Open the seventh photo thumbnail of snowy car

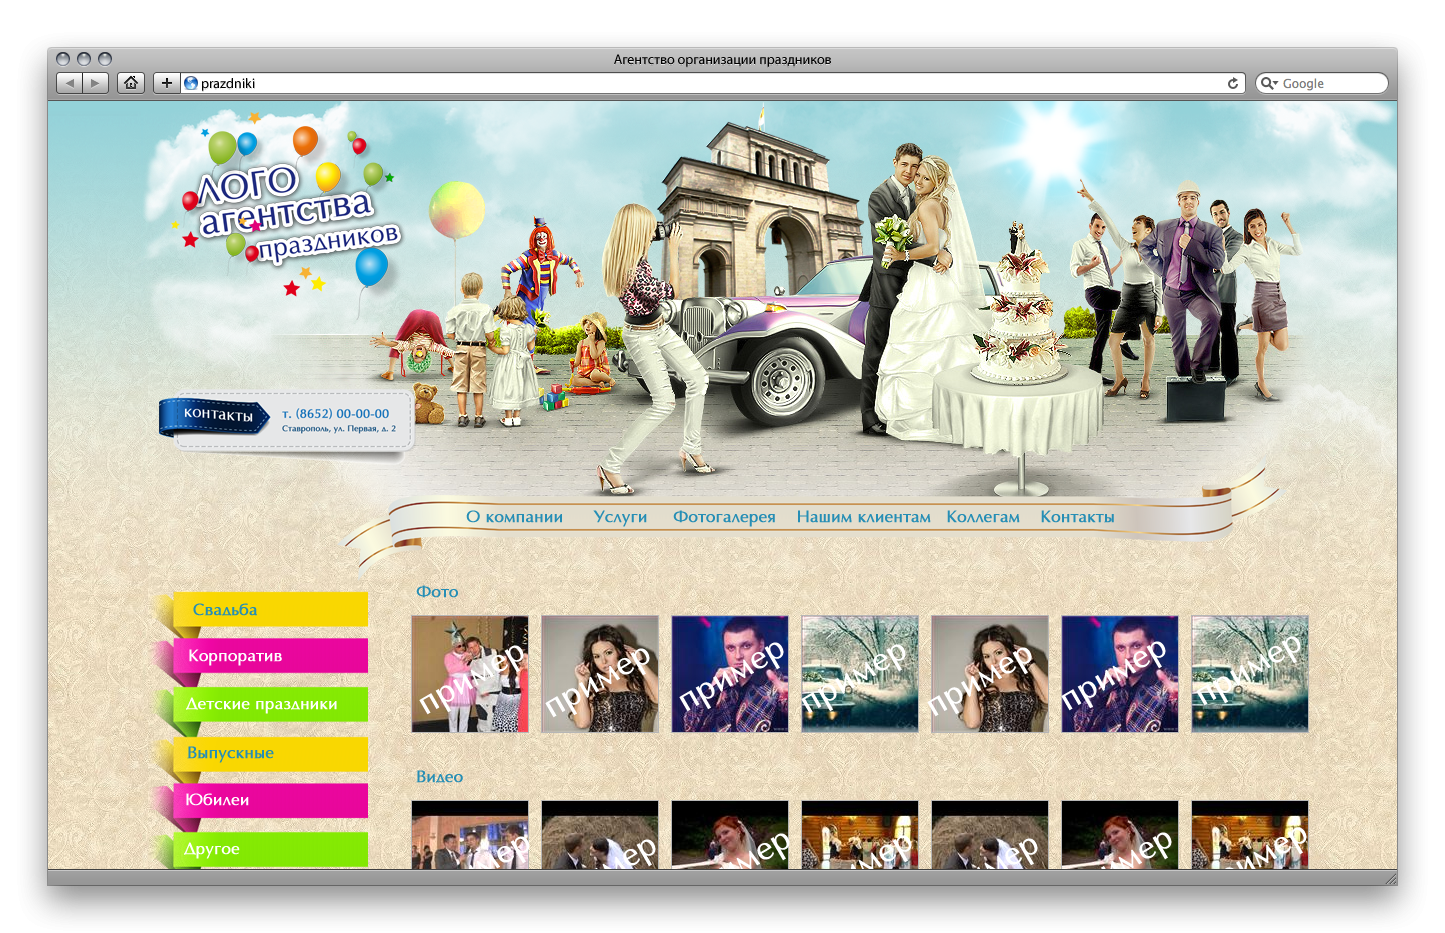(x=1250, y=674)
